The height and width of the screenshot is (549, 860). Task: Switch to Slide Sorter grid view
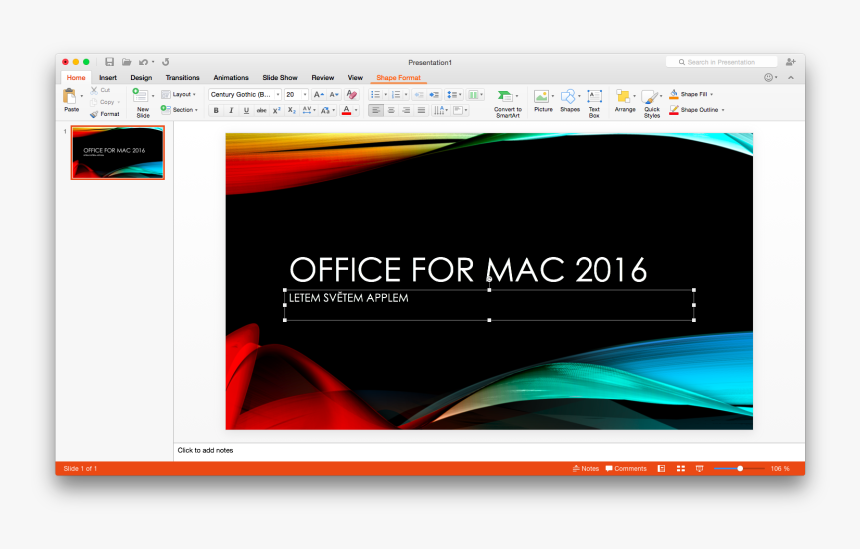pos(681,468)
